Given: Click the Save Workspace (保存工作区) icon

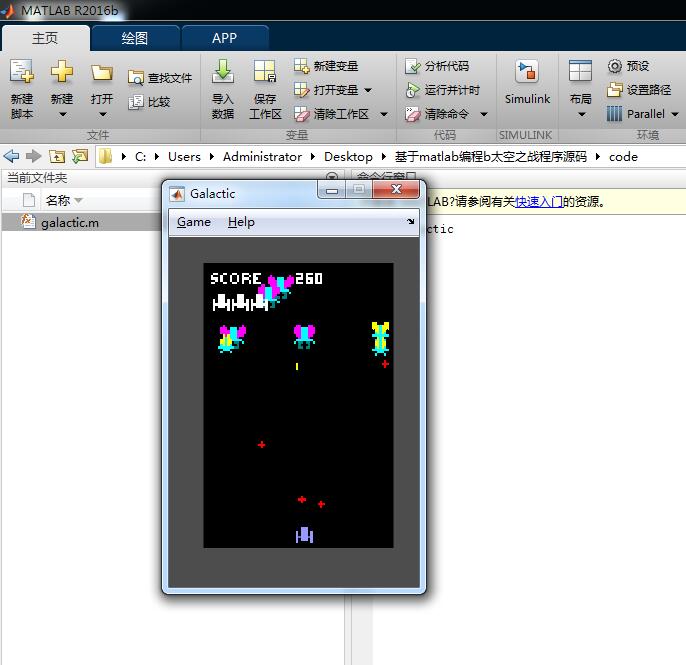Looking at the screenshot, I should pos(265,71).
